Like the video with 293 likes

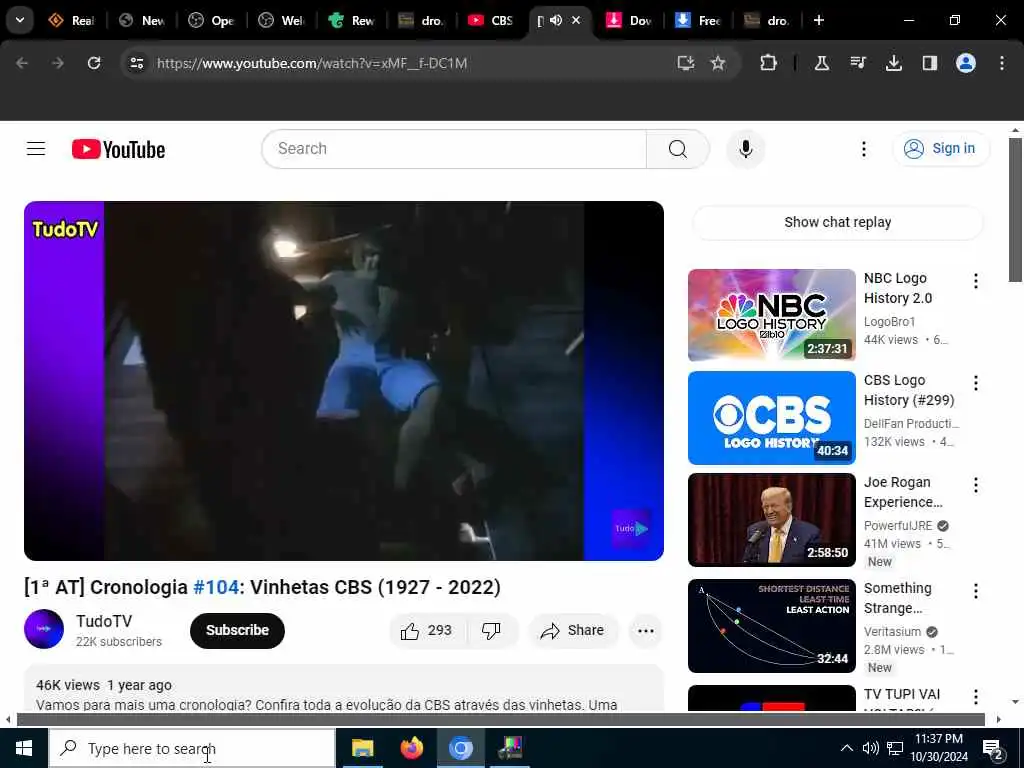pyautogui.click(x=428, y=631)
